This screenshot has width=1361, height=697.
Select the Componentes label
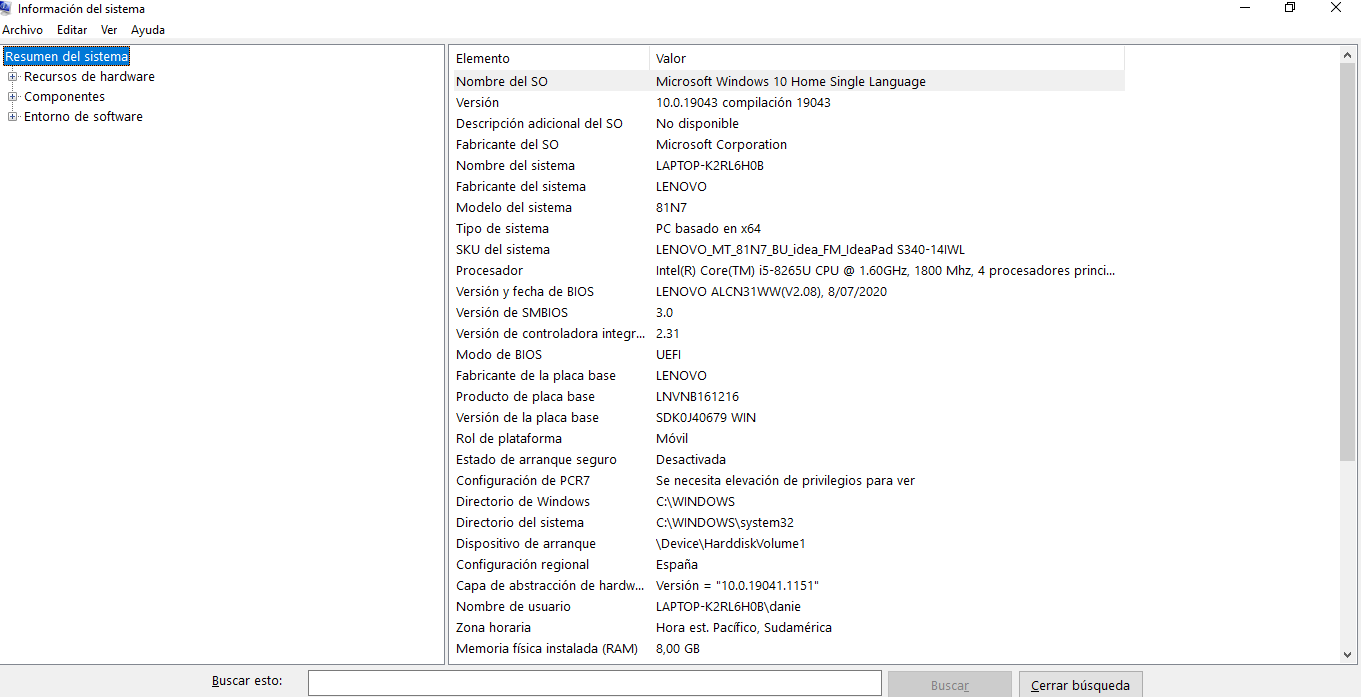click(x=64, y=97)
